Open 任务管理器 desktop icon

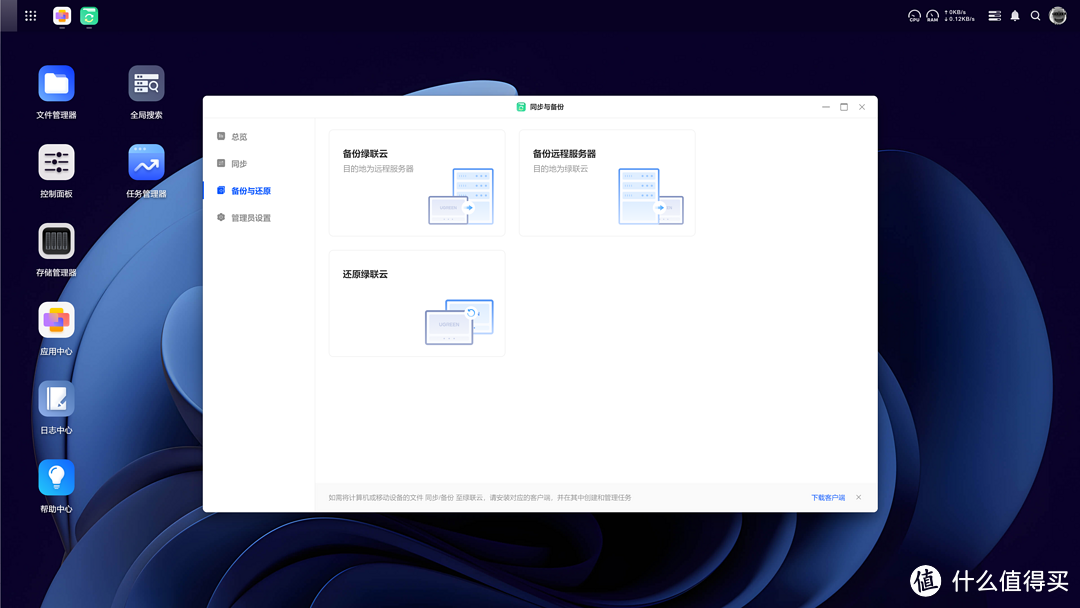pyautogui.click(x=146, y=163)
